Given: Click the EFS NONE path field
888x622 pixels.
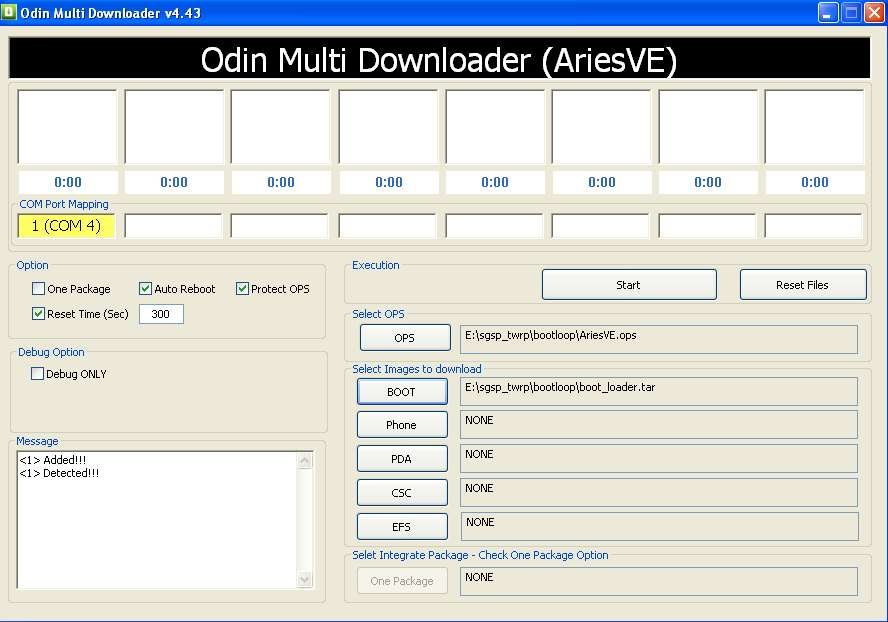Looking at the screenshot, I should [659, 526].
